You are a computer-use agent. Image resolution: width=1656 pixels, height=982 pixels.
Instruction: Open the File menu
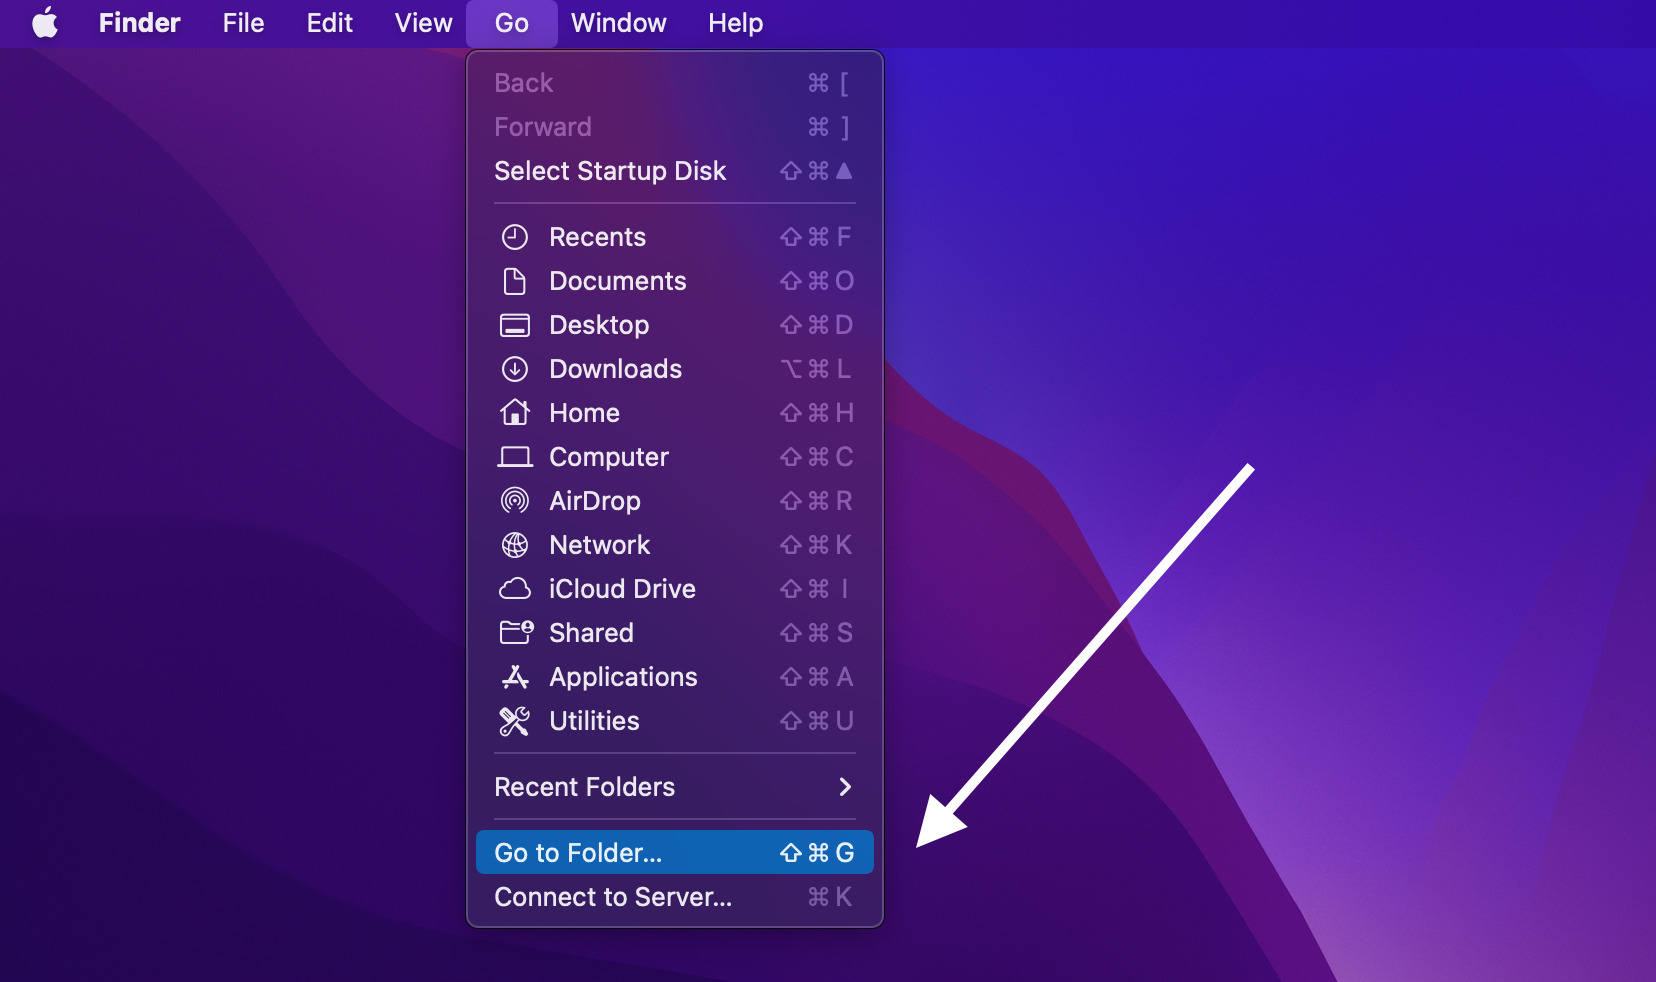(x=243, y=22)
